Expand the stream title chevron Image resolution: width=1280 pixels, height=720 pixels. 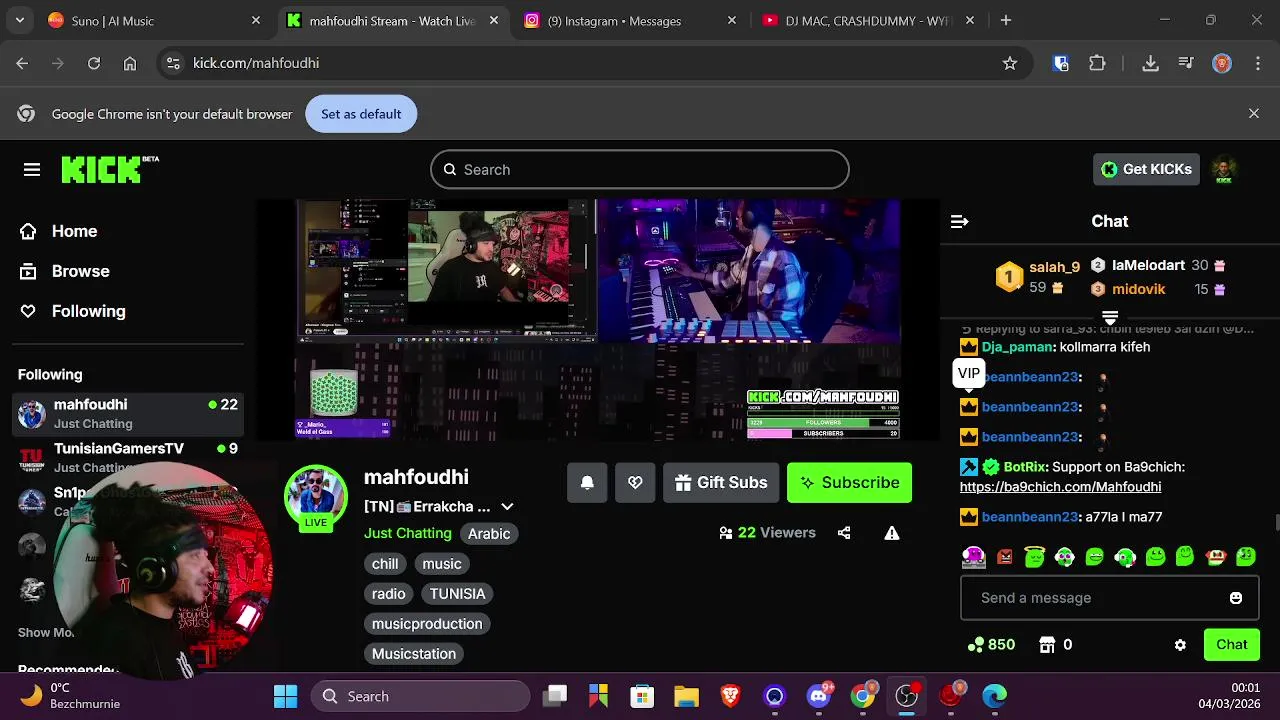pyautogui.click(x=507, y=507)
